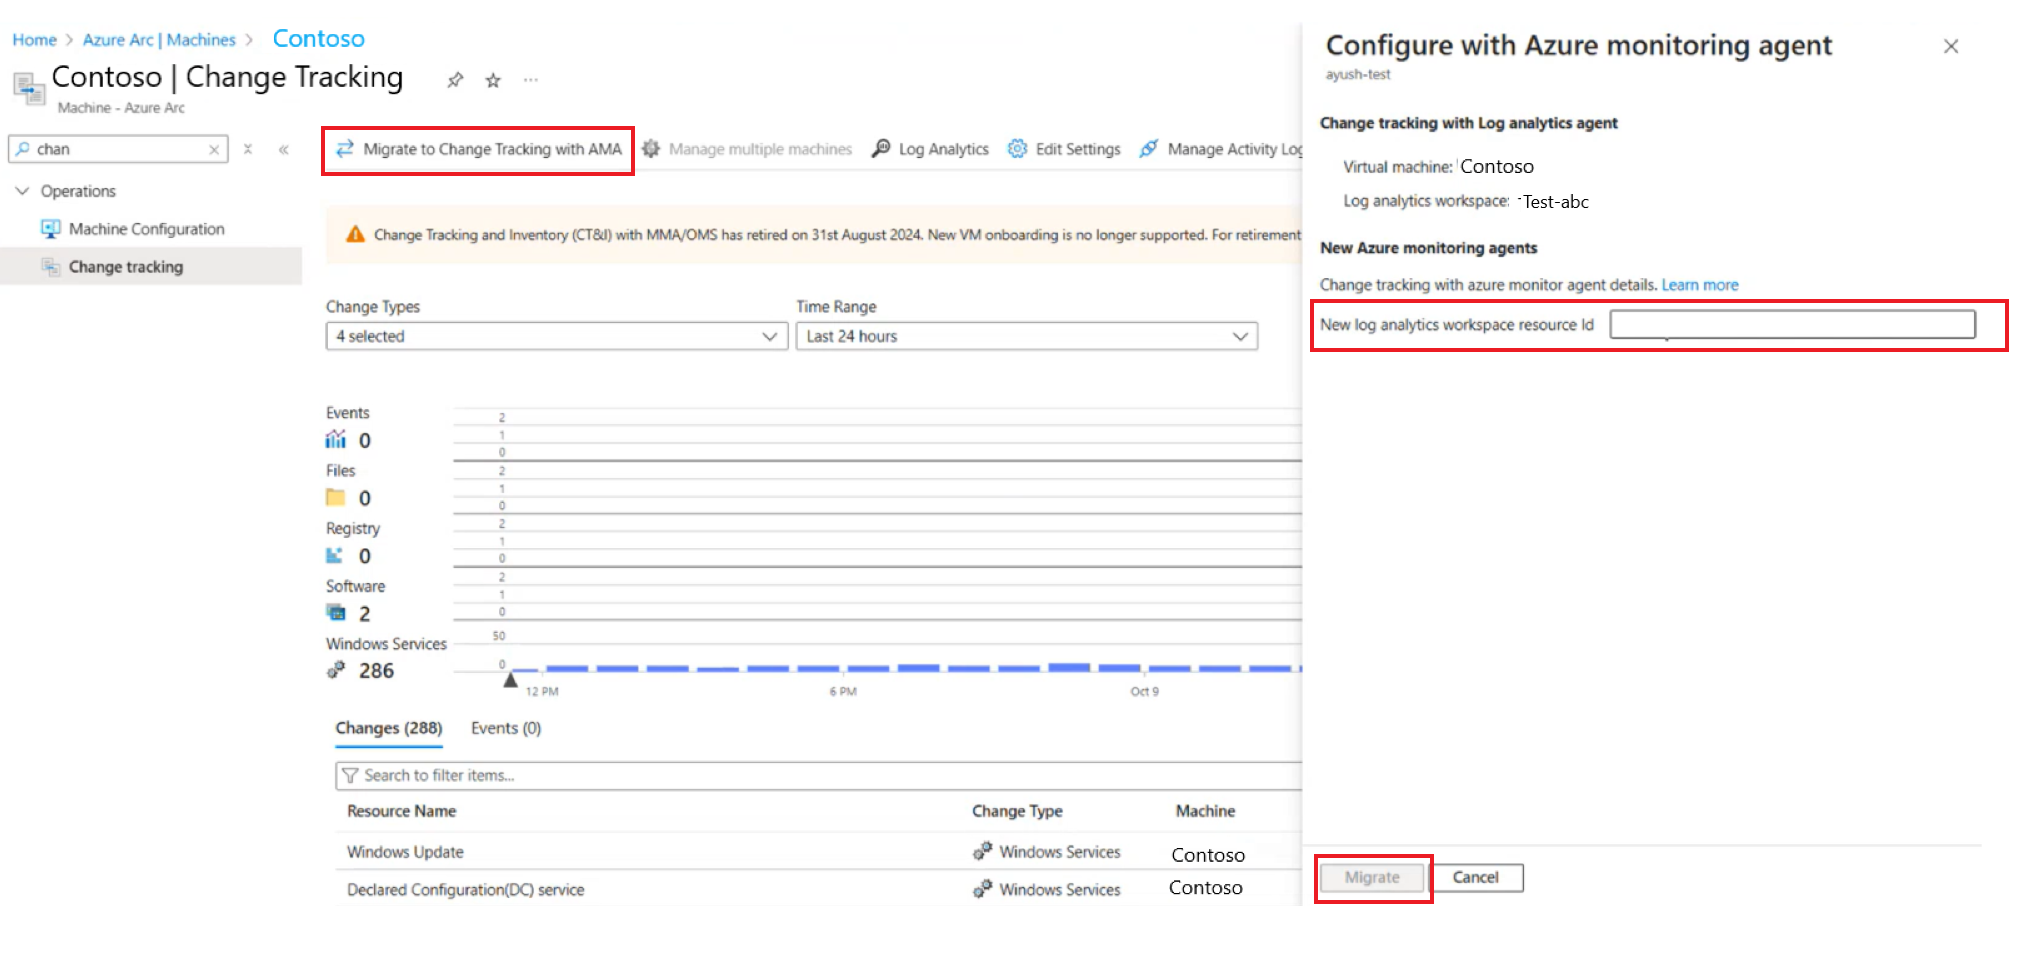Click the gear icon in Windows Update row
Screen dimensions: 2031x973
coord(982,851)
